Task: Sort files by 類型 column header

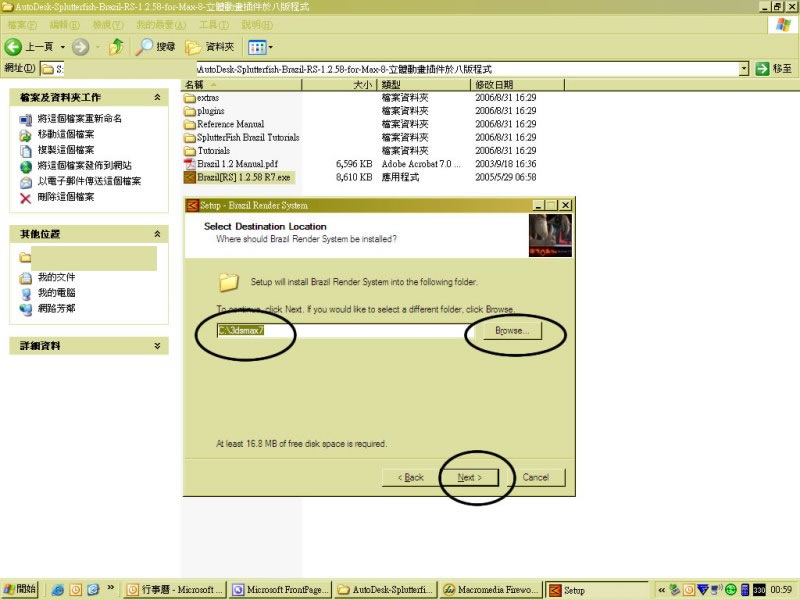Action: tap(423, 85)
